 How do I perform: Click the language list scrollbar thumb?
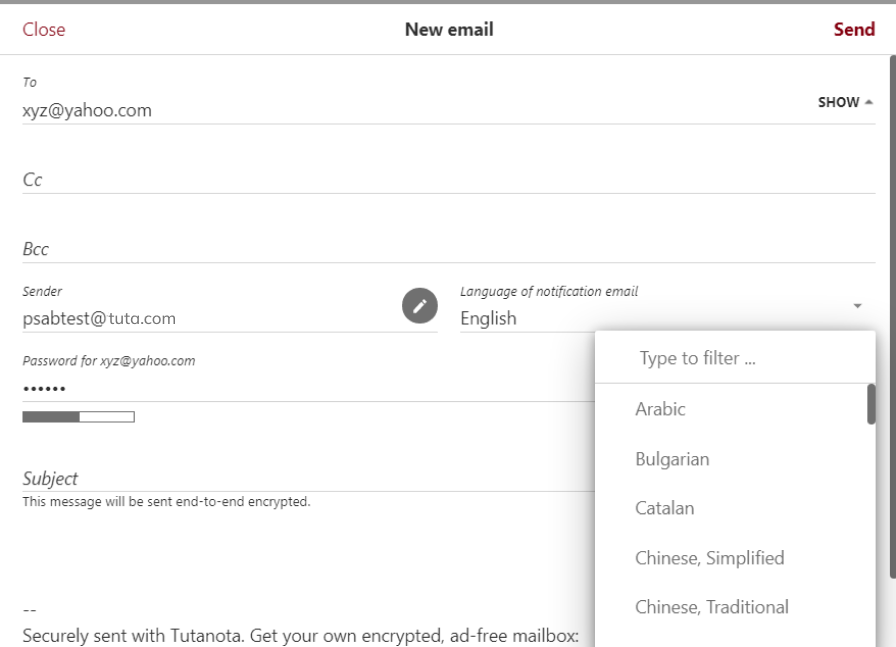click(x=871, y=405)
